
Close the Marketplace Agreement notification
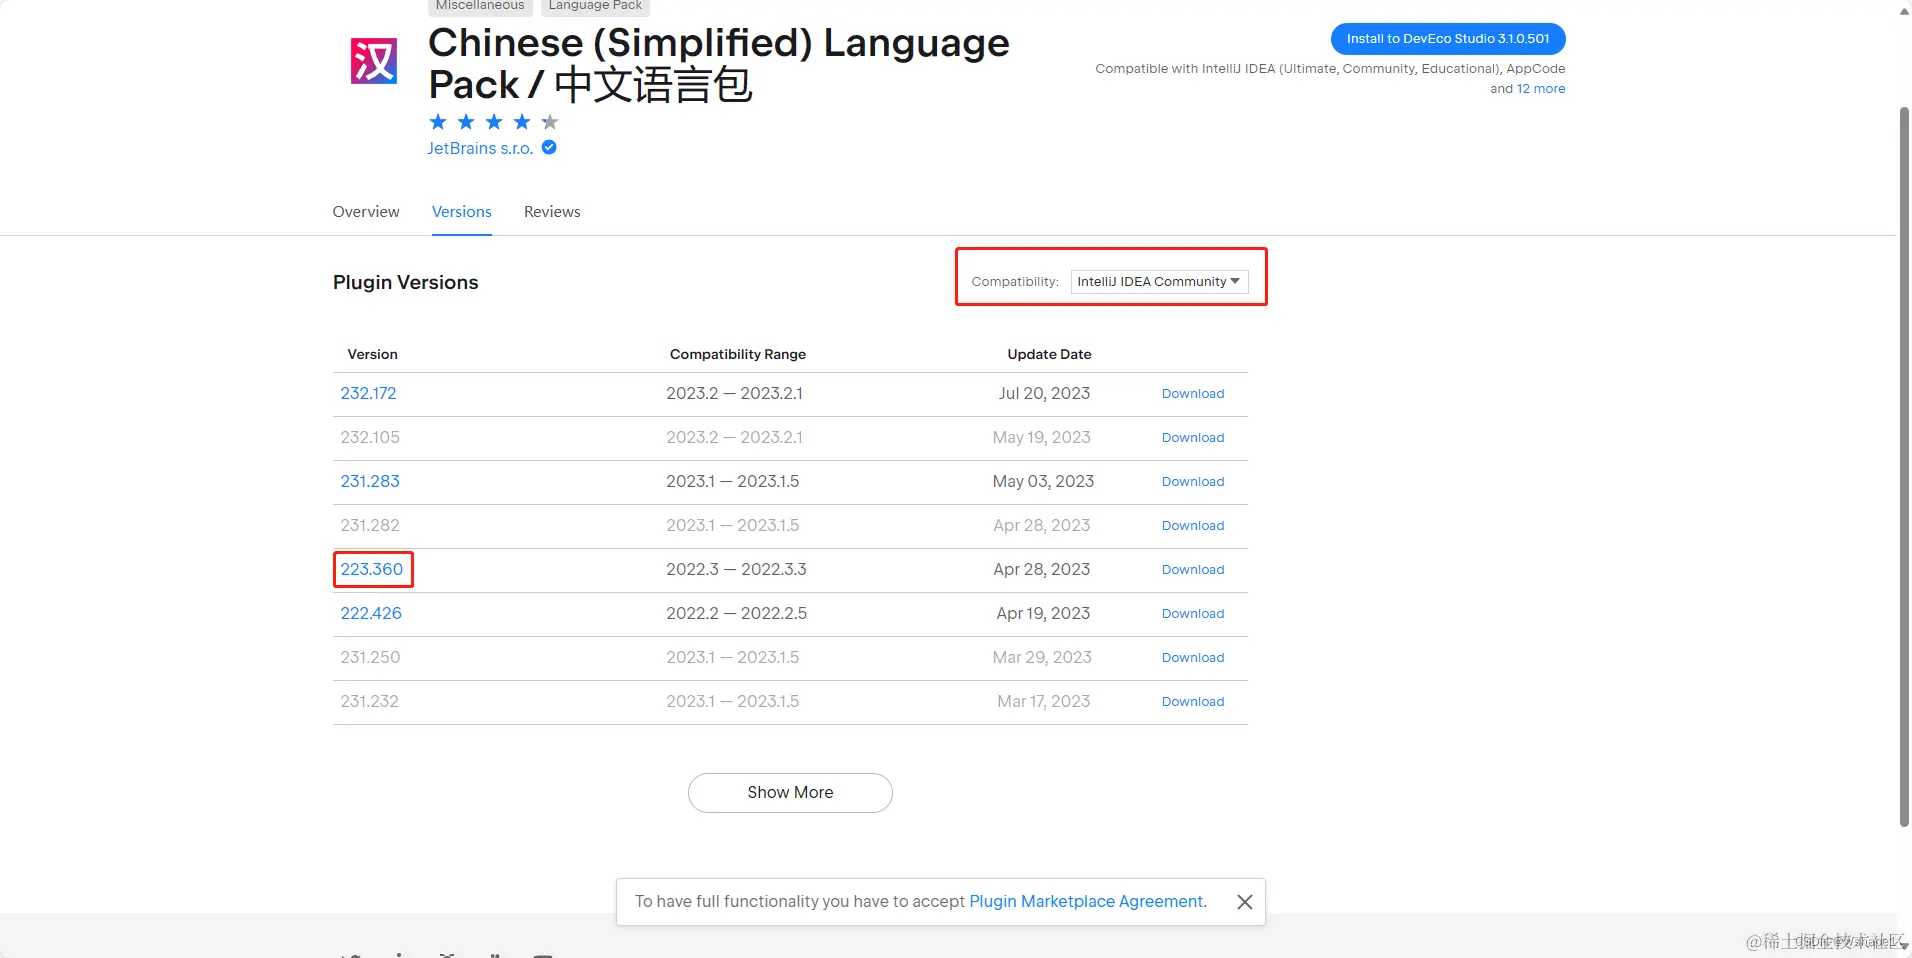point(1245,902)
